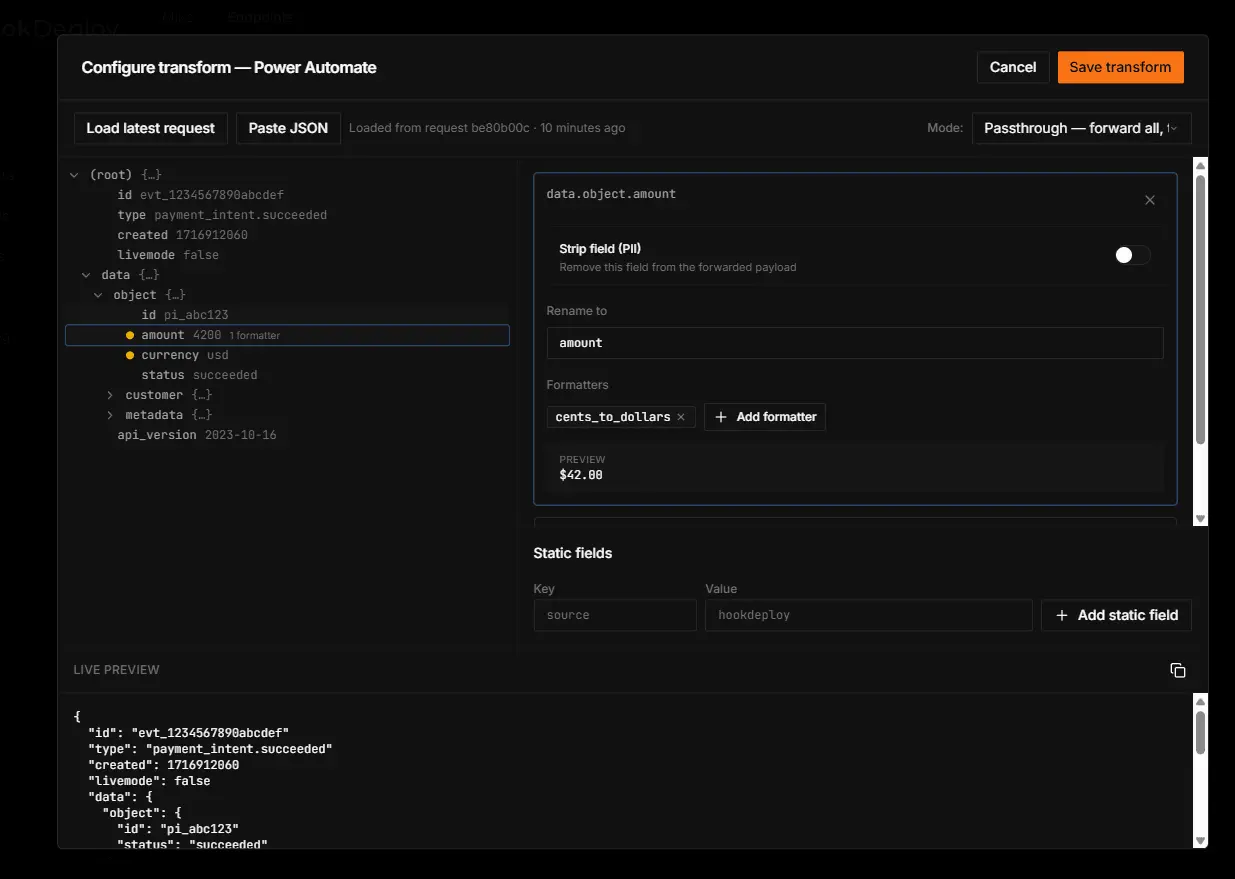1235x879 pixels.
Task: Click the LIVE PREVIEW label
Action: tap(116, 670)
